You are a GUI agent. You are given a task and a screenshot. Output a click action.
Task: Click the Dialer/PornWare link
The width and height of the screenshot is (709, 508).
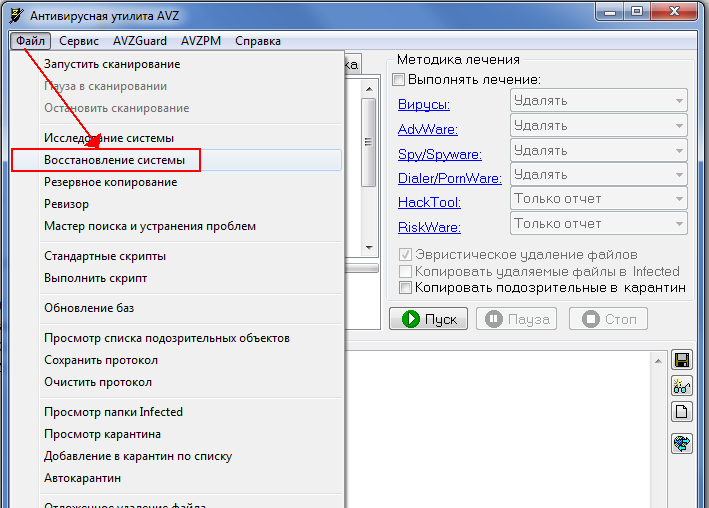point(450,178)
